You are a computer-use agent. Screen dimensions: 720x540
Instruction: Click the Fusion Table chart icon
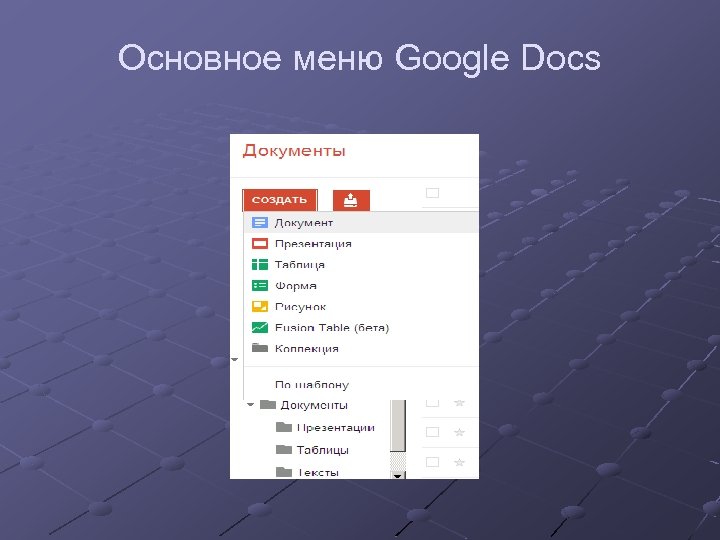click(x=260, y=327)
